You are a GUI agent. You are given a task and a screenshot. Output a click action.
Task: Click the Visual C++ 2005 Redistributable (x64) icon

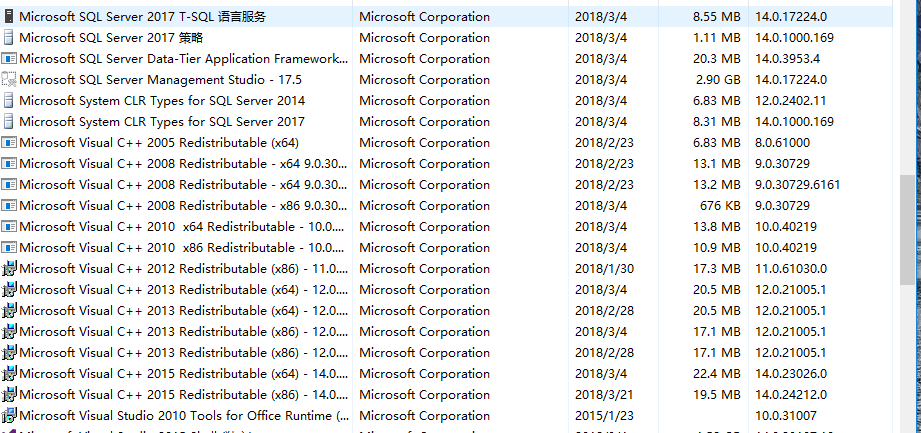point(9,143)
